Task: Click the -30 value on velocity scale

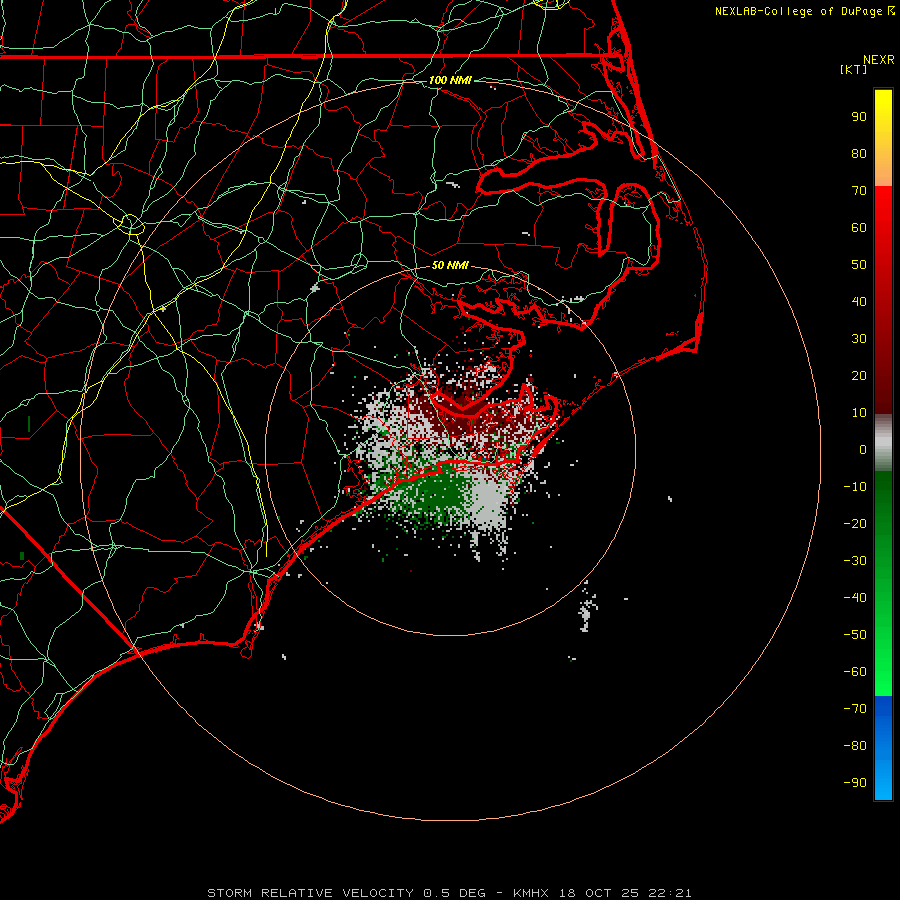Action: [x=855, y=561]
